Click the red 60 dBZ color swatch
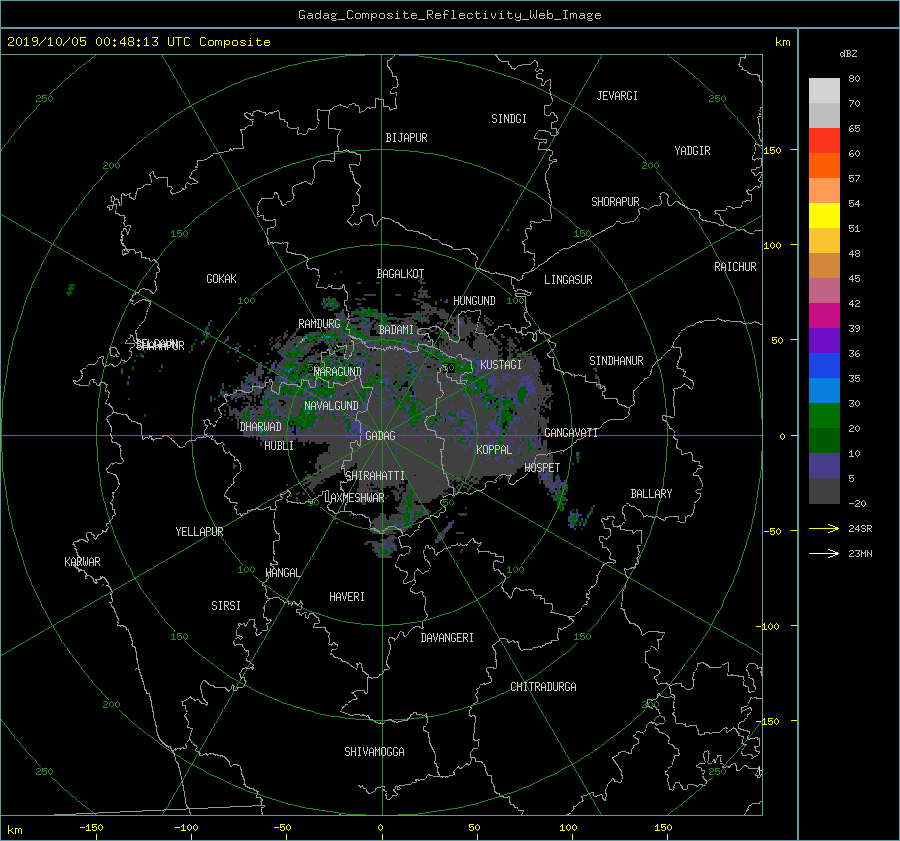Image resolution: width=900 pixels, height=841 pixels. [824, 140]
